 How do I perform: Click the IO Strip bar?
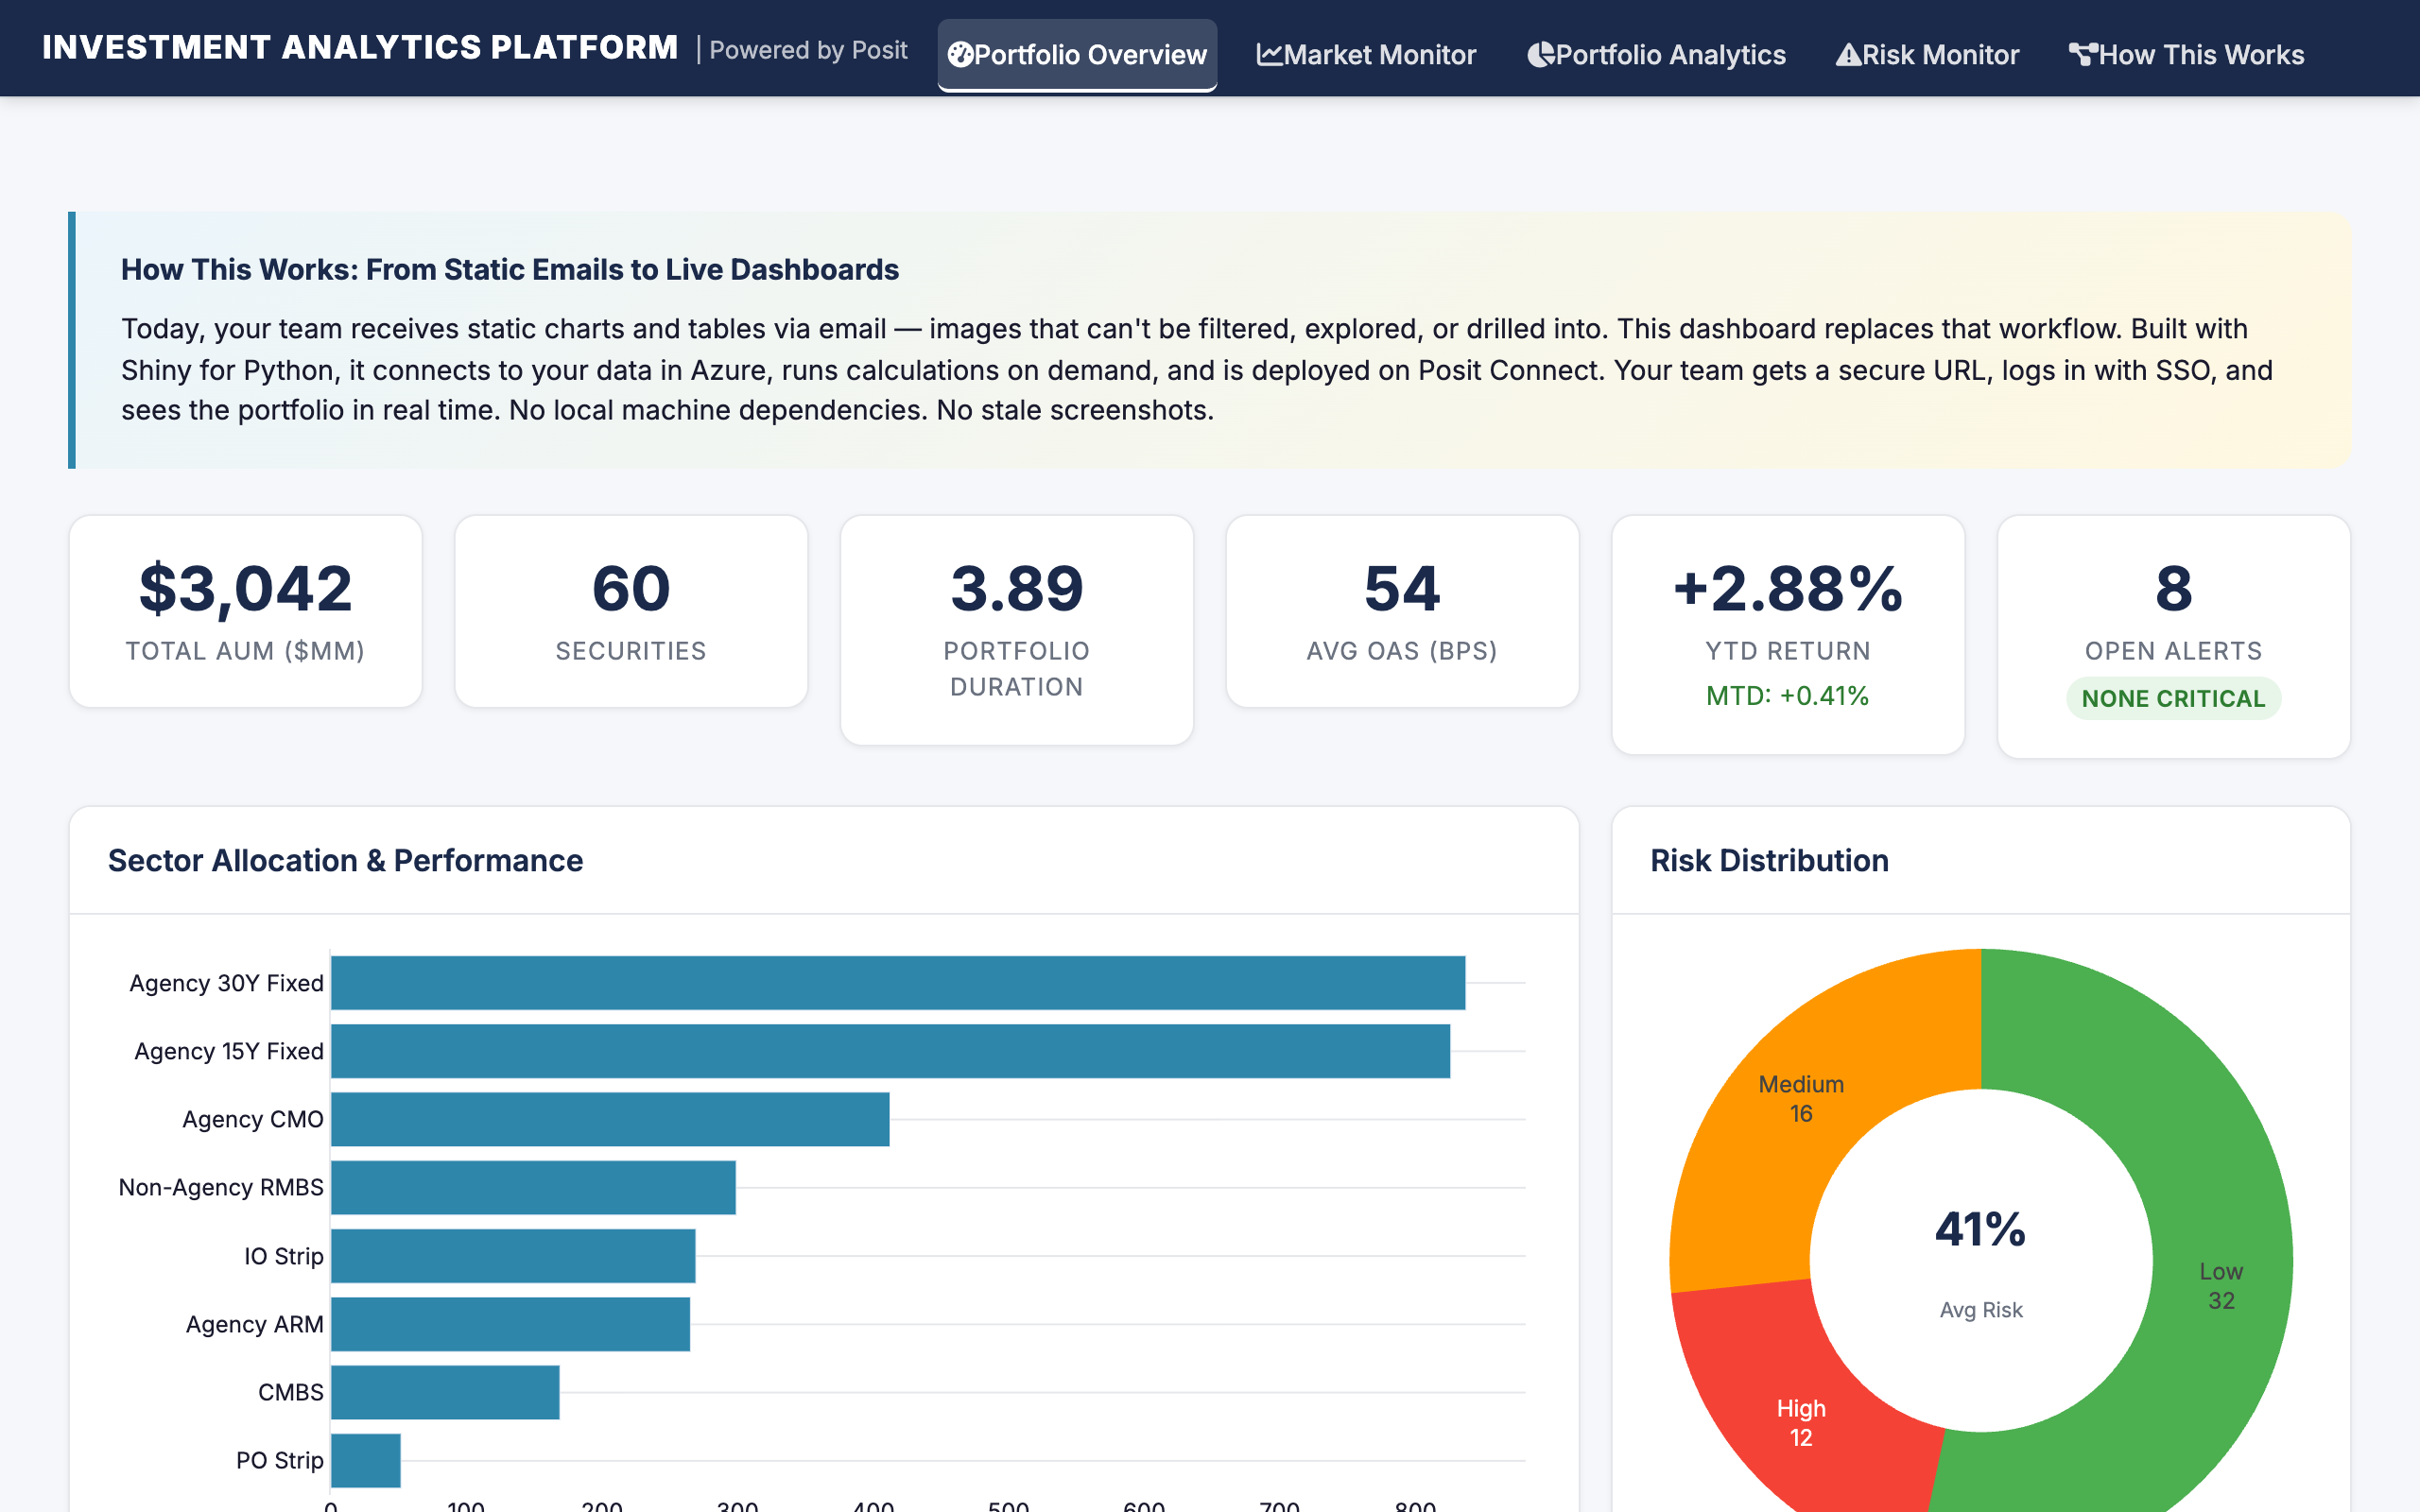click(513, 1256)
